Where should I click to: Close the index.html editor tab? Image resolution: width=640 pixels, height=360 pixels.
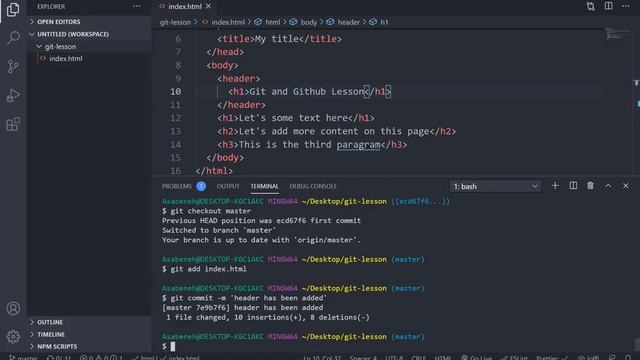coord(209,6)
